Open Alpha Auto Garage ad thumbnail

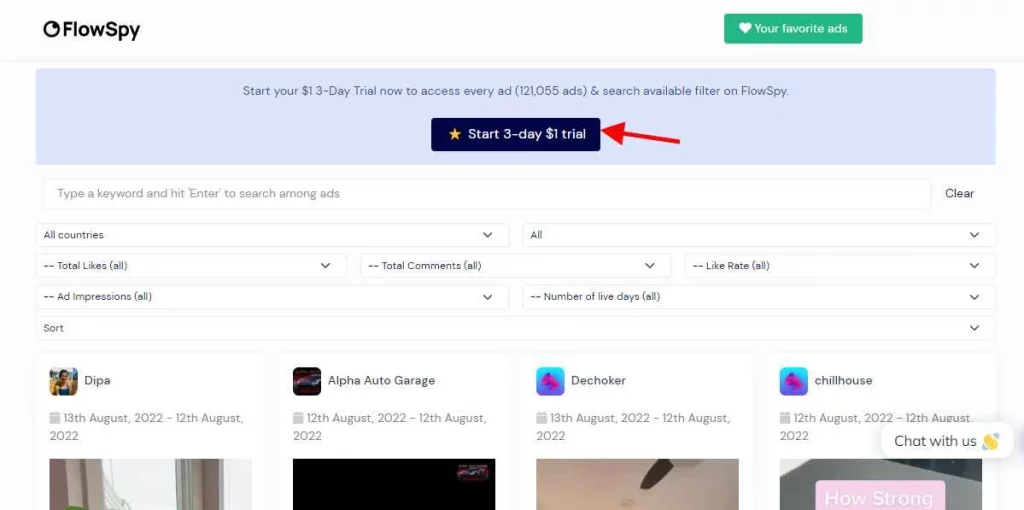click(394, 484)
